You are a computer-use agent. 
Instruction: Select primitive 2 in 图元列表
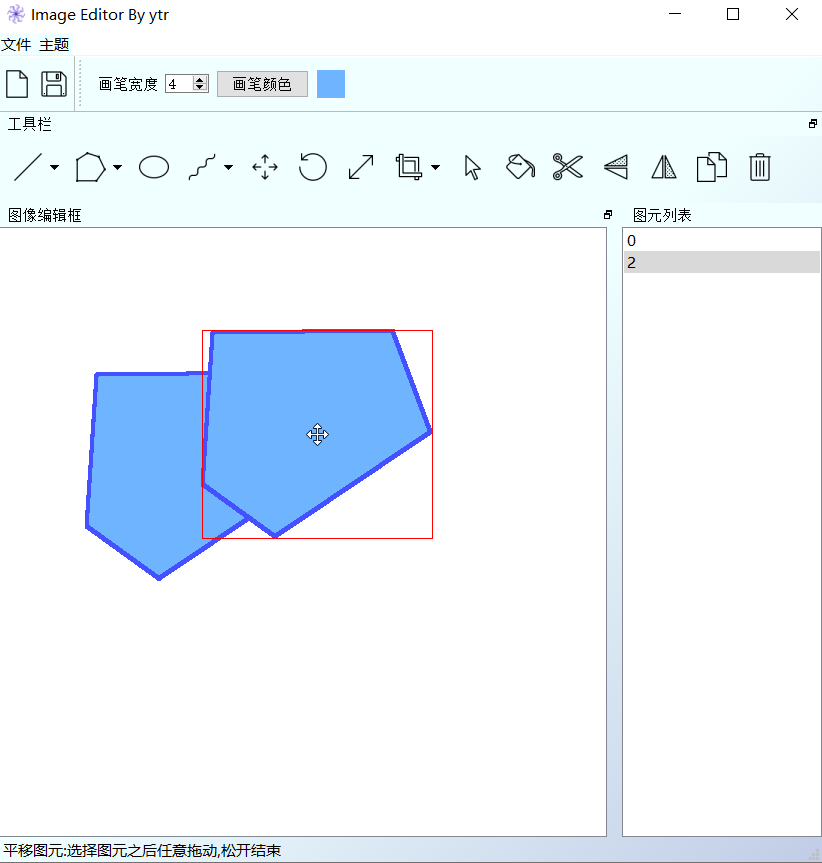click(721, 263)
